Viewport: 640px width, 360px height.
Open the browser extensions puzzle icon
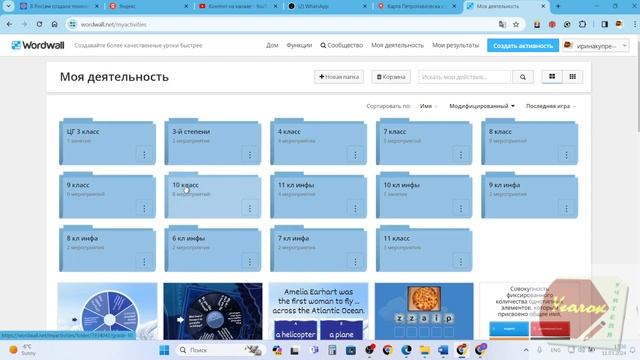(x=582, y=24)
